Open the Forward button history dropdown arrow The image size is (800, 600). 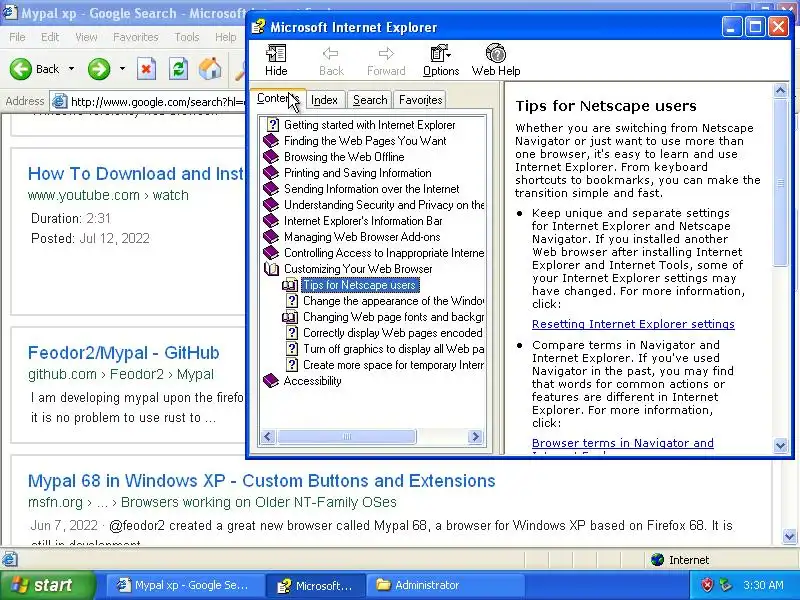pos(122,68)
